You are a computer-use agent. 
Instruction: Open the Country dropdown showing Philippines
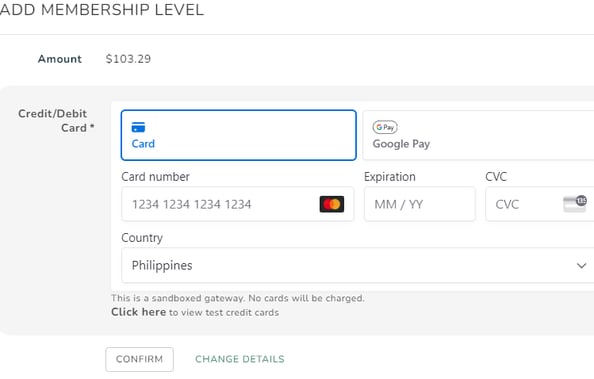[x=358, y=265]
